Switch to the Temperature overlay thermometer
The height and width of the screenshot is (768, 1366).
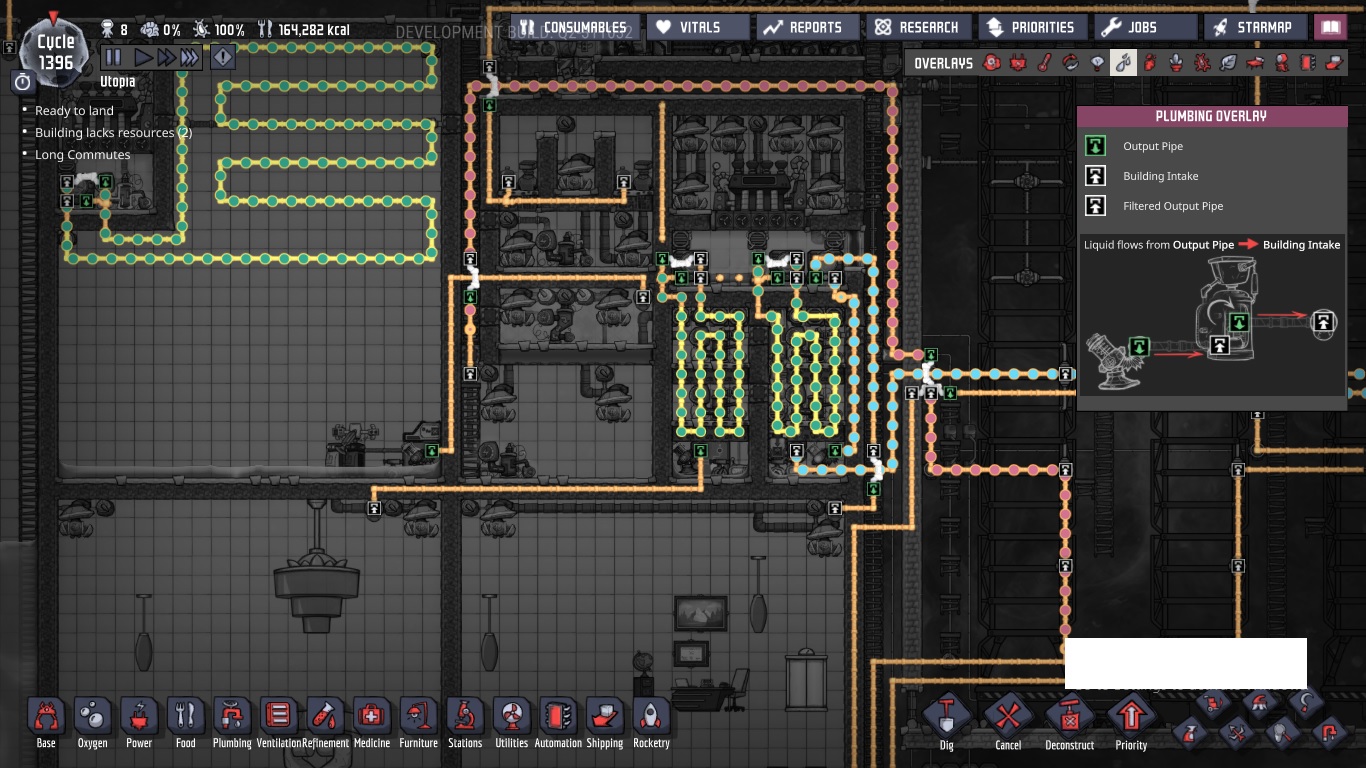tap(1044, 63)
